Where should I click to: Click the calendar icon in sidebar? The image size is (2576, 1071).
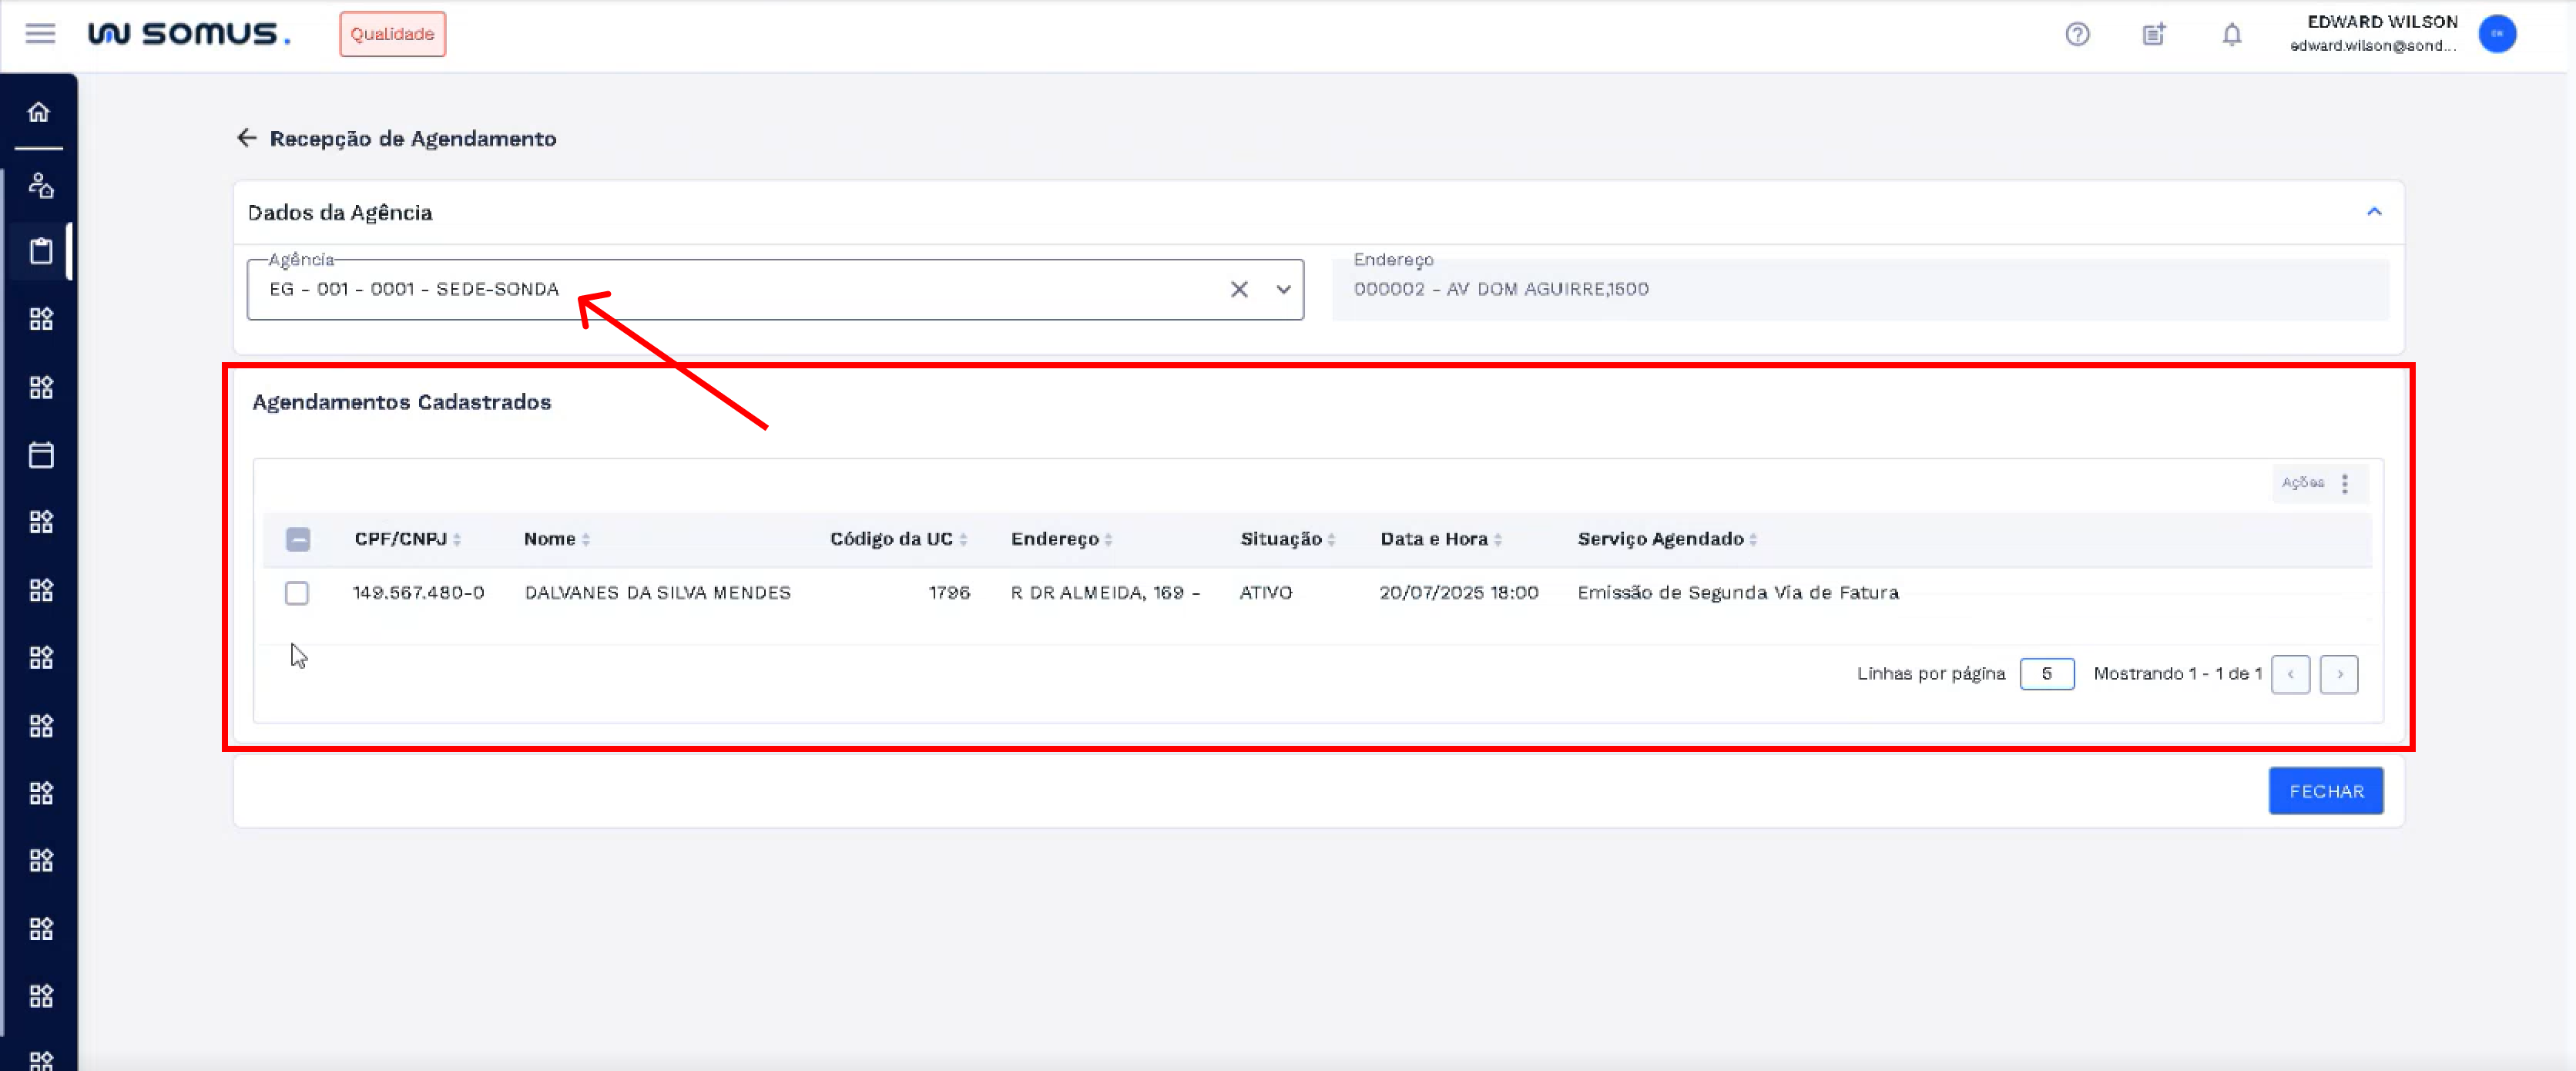click(41, 455)
